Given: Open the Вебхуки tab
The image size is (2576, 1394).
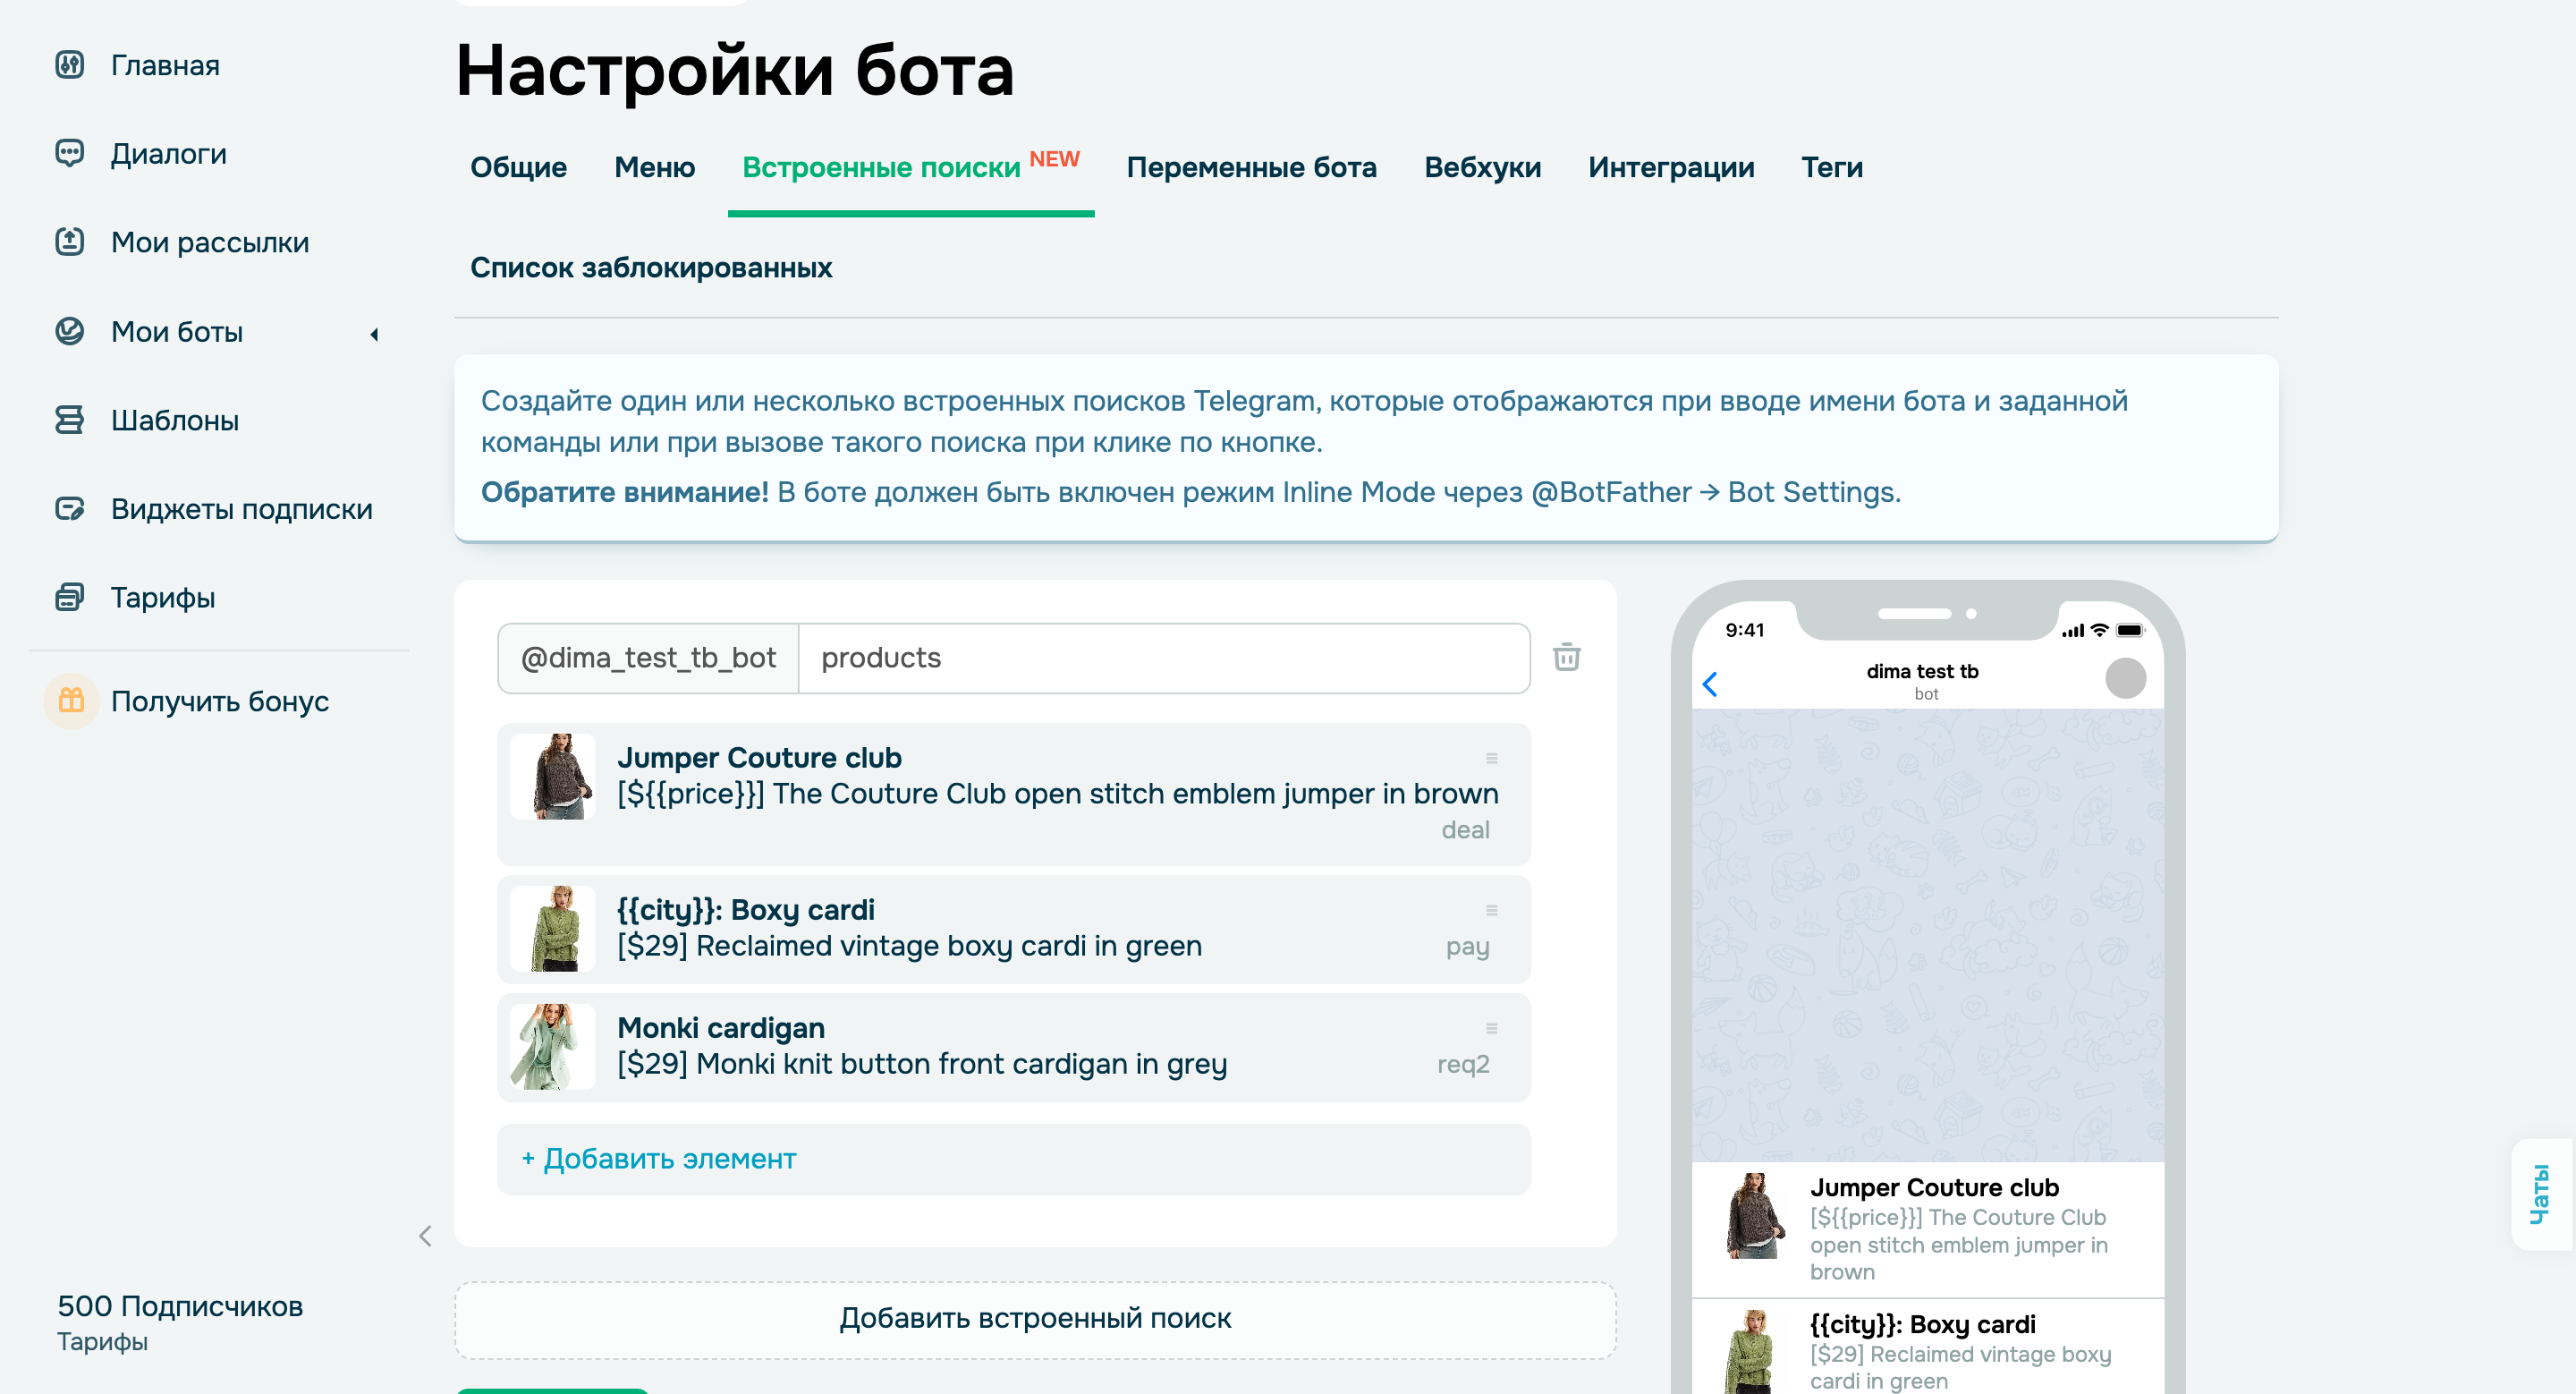Looking at the screenshot, I should tap(1481, 167).
